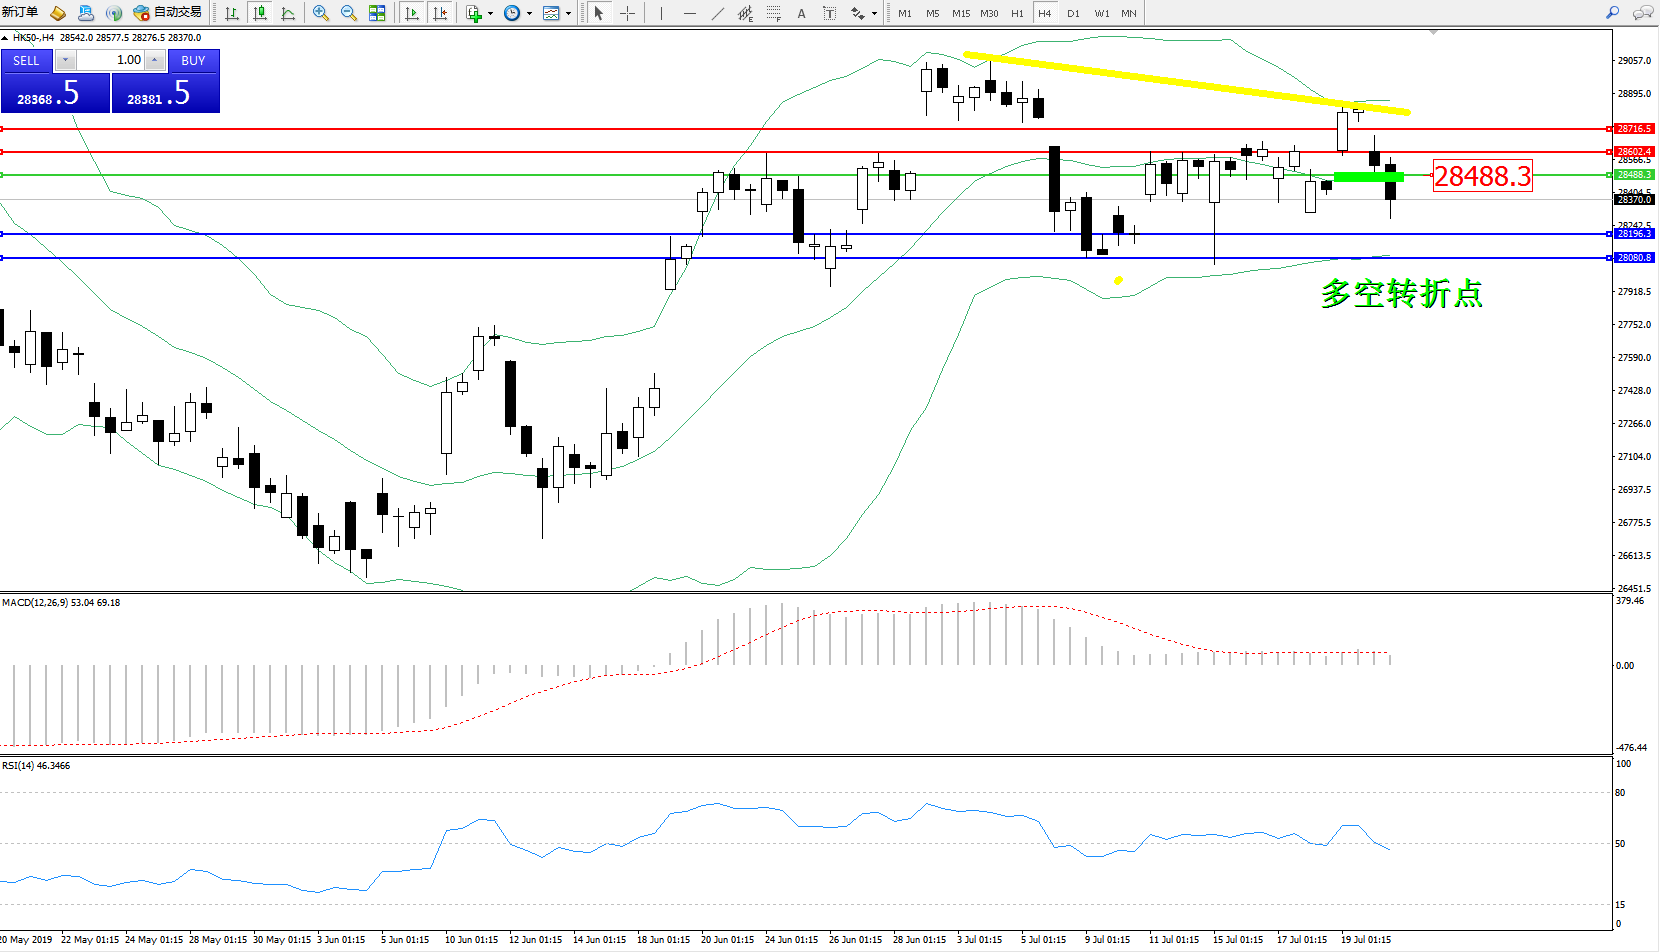1660x952 pixels.
Task: Click the zoom out magnifier icon
Action: click(x=349, y=13)
